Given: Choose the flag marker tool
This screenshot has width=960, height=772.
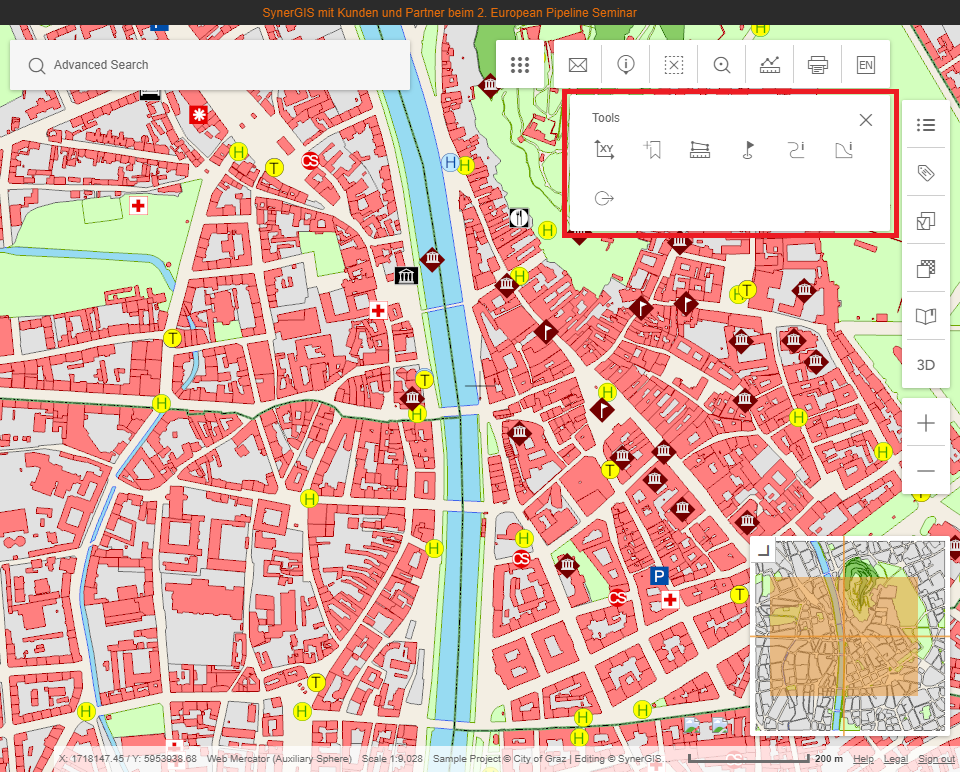Looking at the screenshot, I should [747, 150].
